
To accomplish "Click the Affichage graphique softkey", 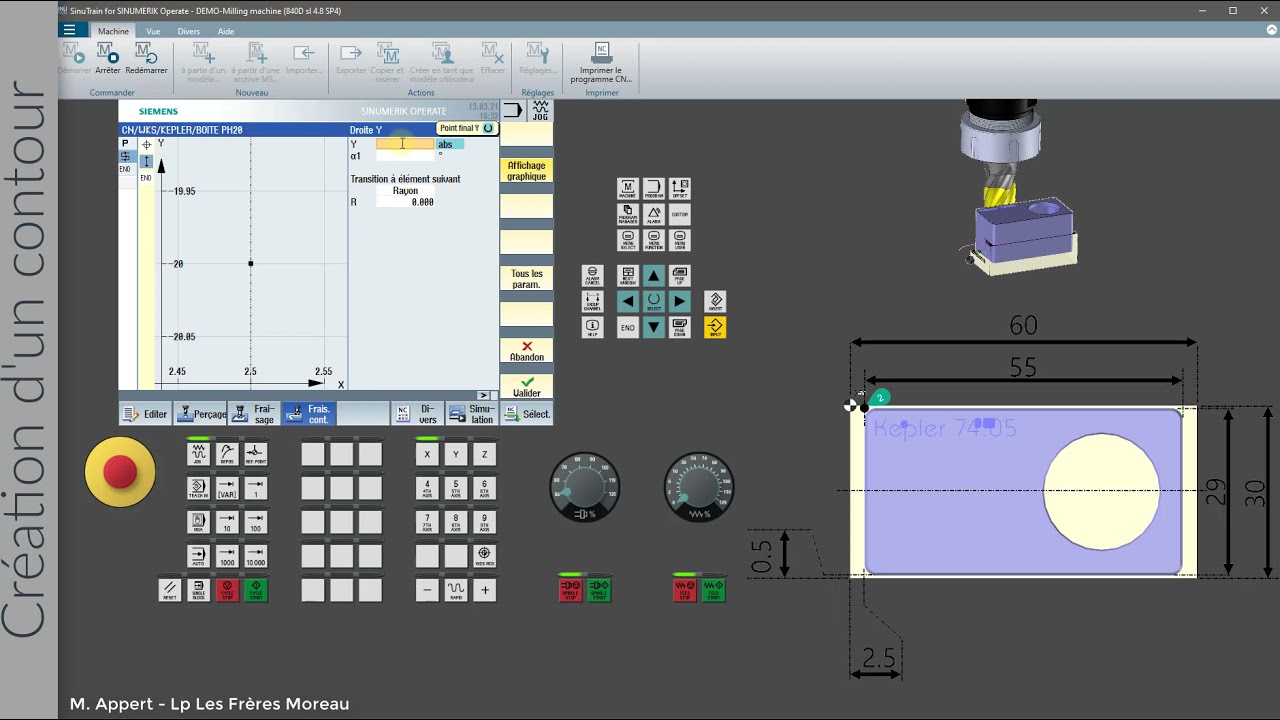I will [x=526, y=171].
